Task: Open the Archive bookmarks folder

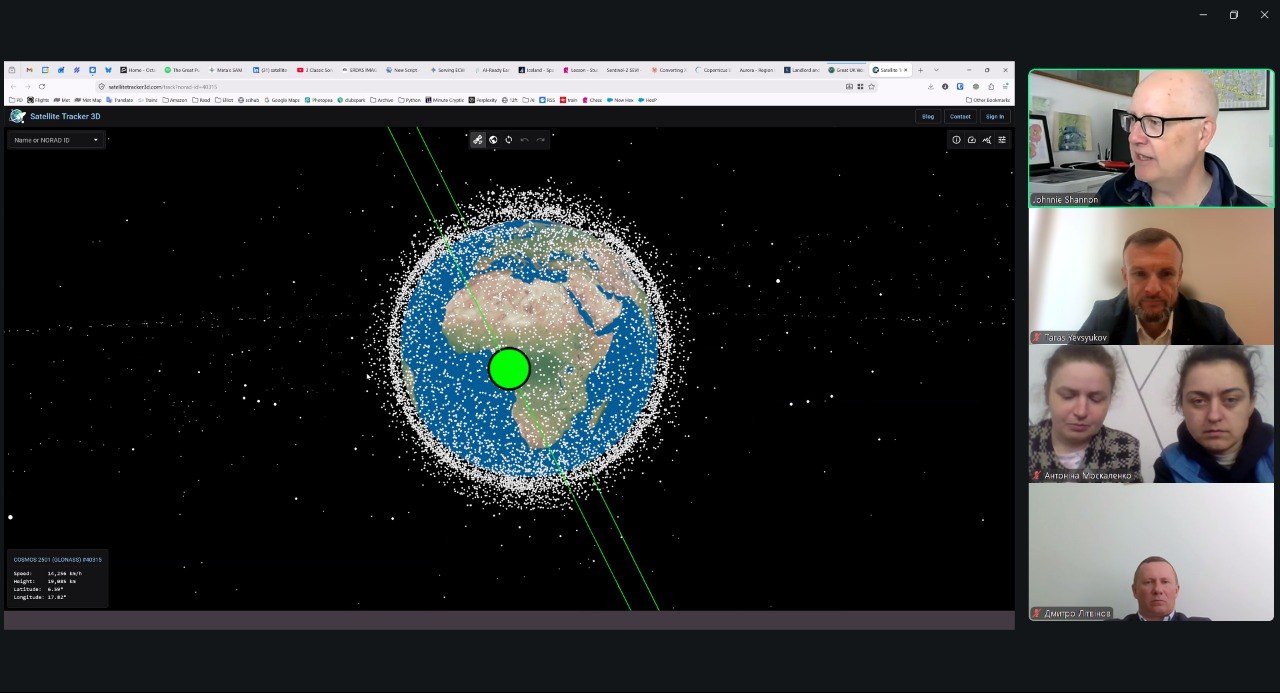Action: [382, 100]
